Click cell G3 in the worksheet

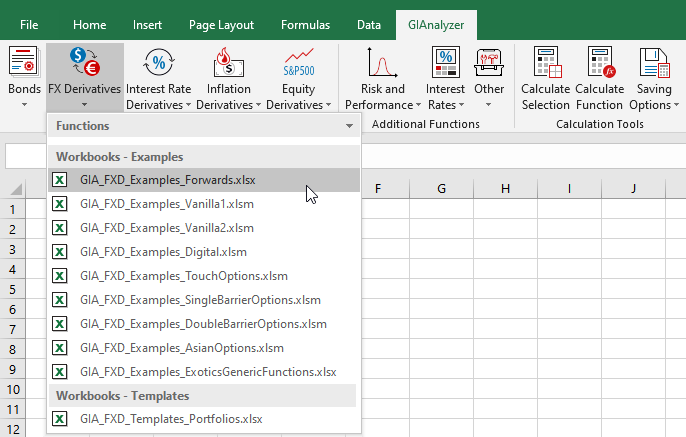(x=441, y=249)
